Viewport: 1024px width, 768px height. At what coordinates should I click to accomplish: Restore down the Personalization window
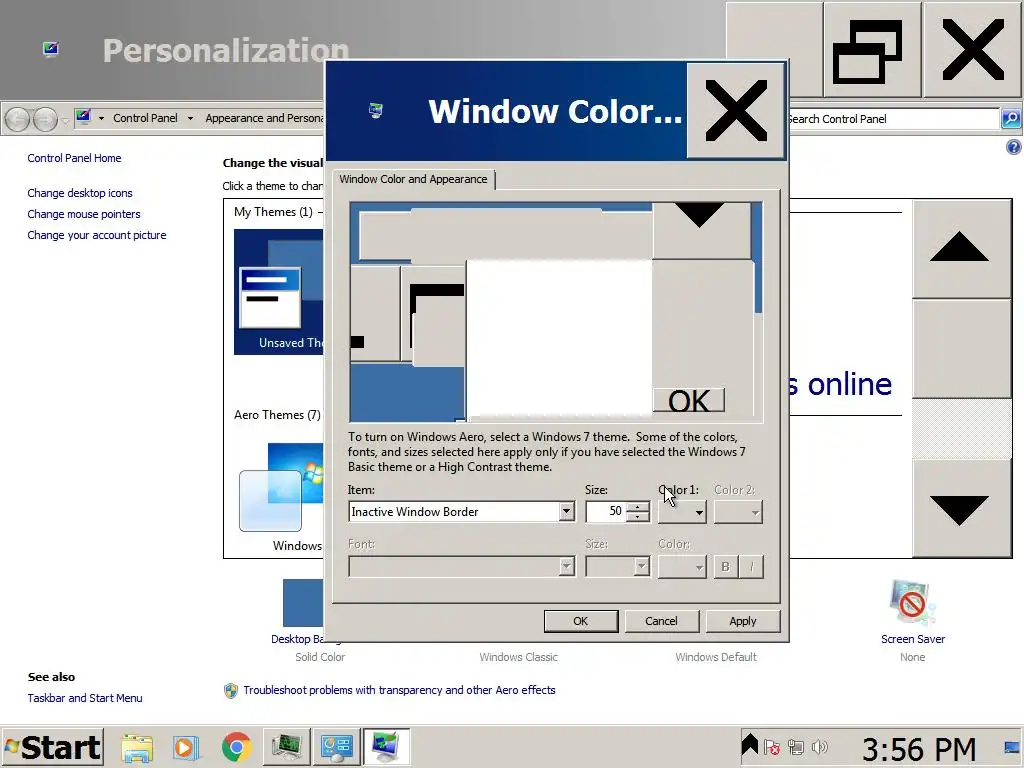point(872,50)
